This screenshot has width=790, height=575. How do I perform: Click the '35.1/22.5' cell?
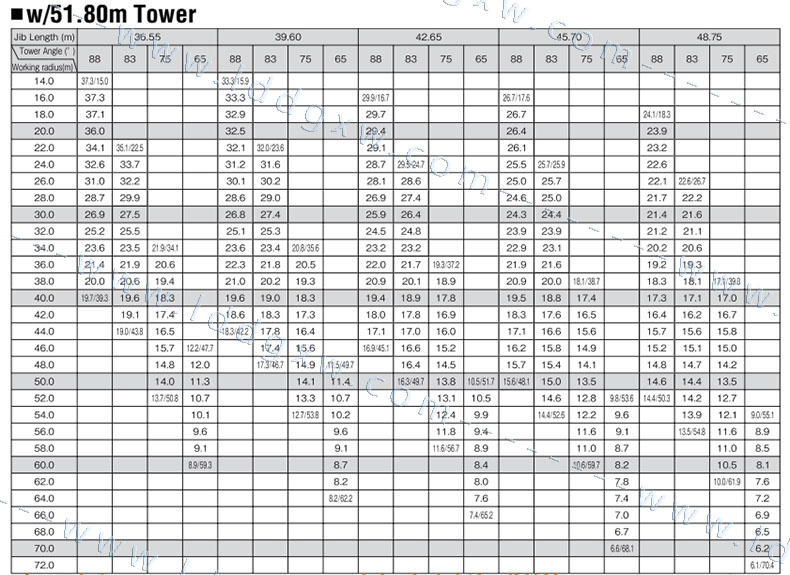coord(130,148)
